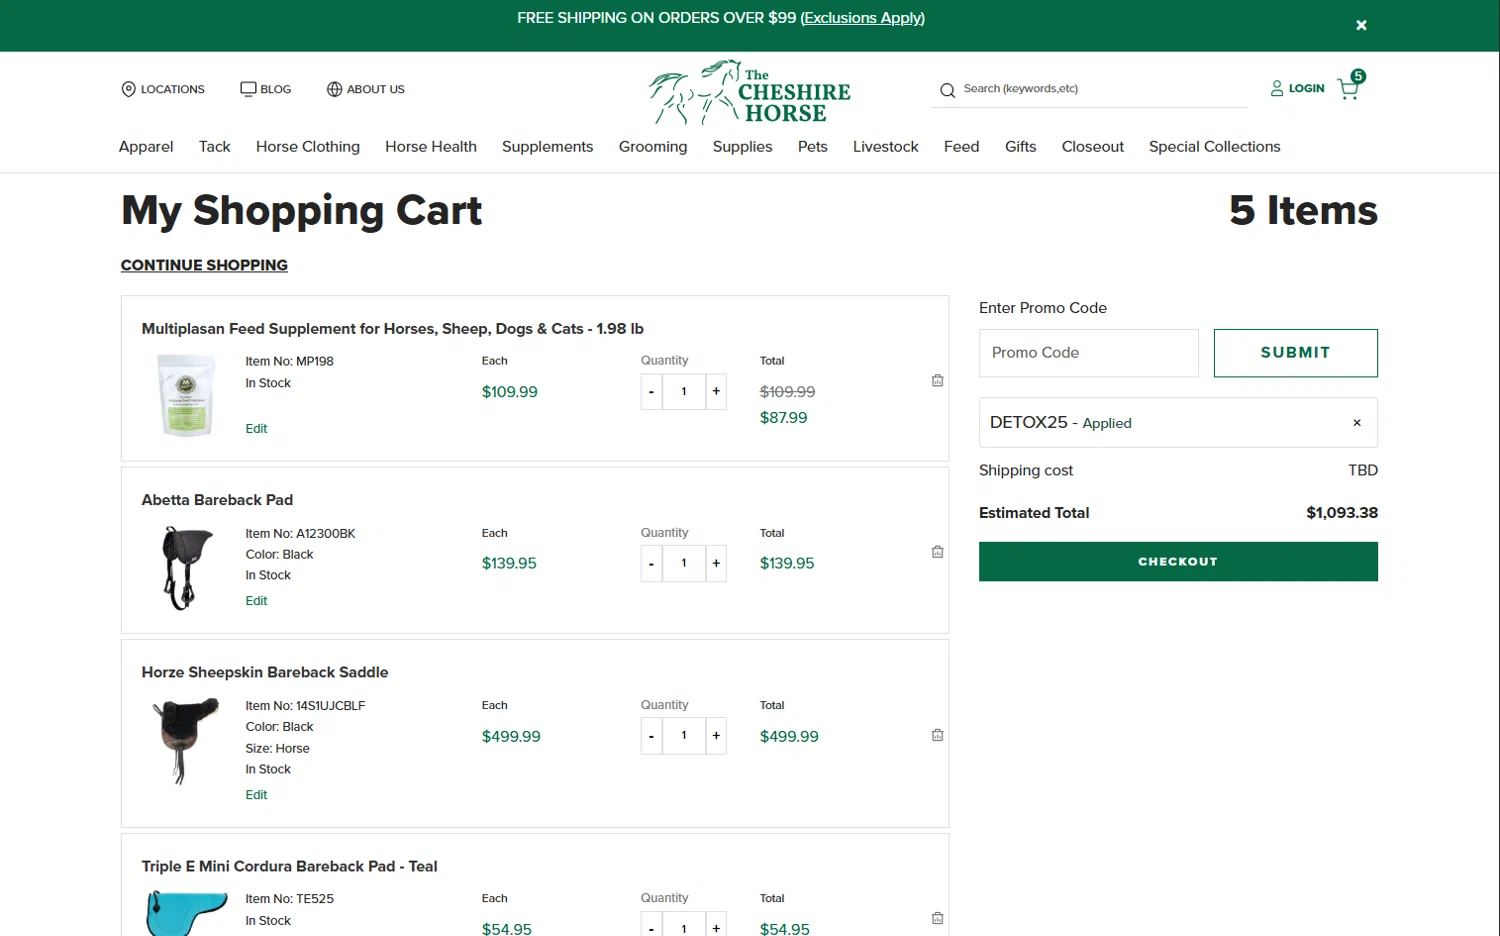Decrease Abetta Bareback Pad quantity
This screenshot has width=1500, height=936.
click(651, 563)
